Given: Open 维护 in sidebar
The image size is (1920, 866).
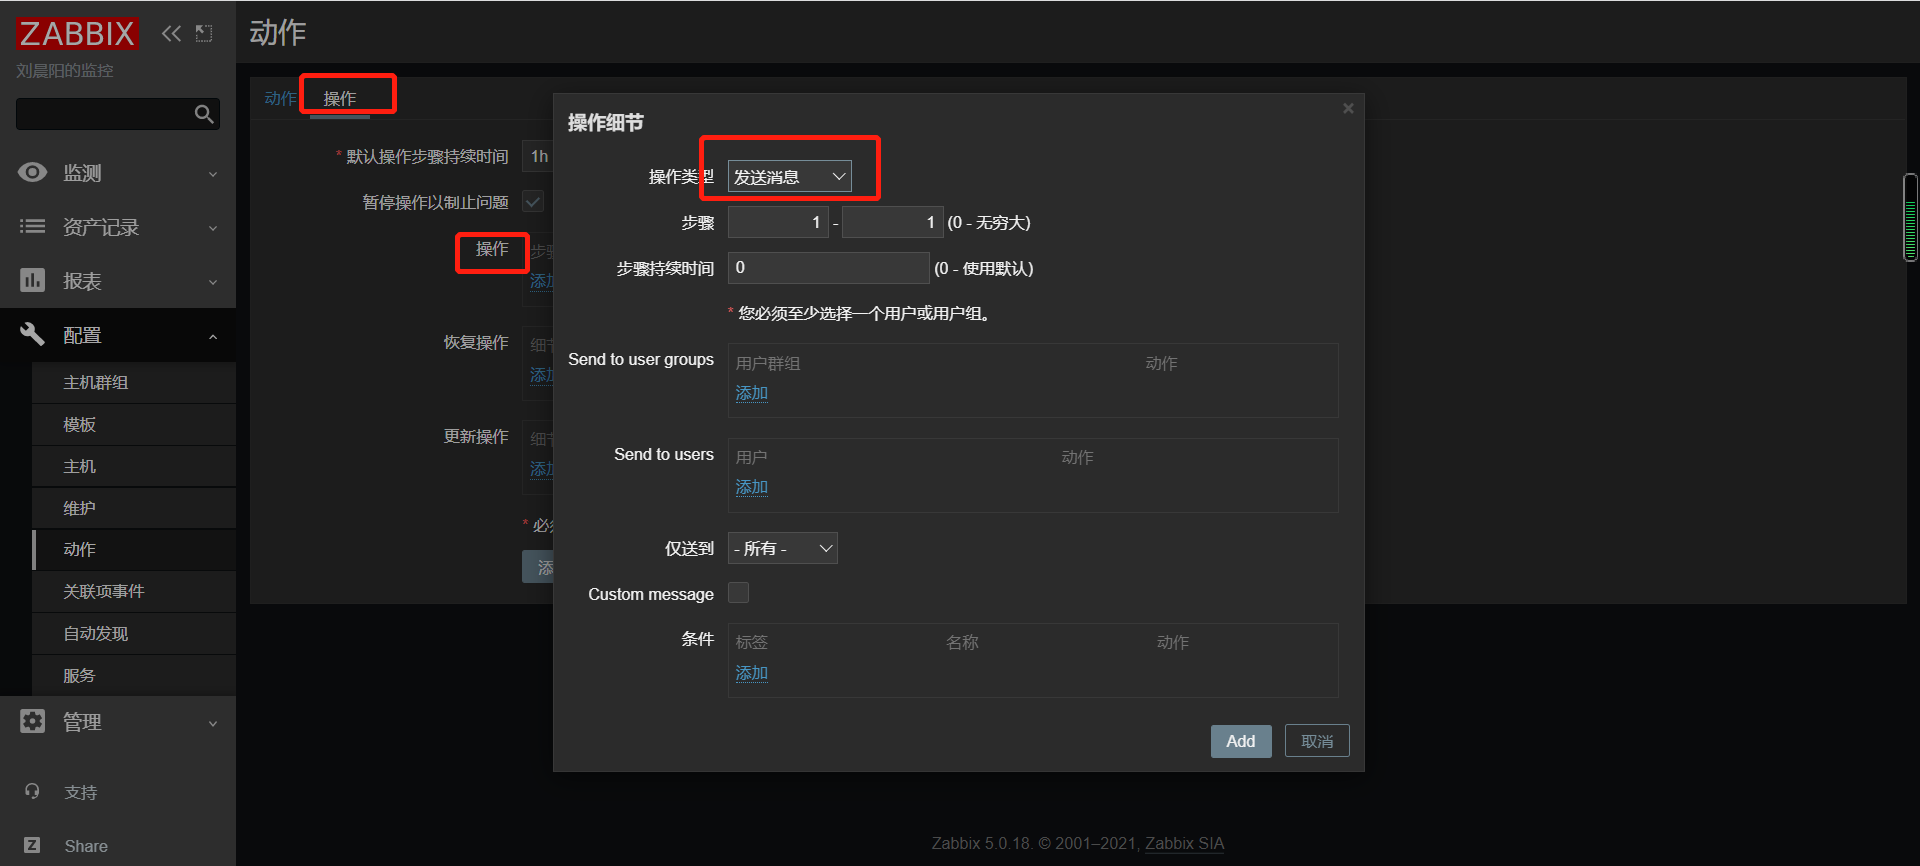Looking at the screenshot, I should pyautogui.click(x=134, y=508).
